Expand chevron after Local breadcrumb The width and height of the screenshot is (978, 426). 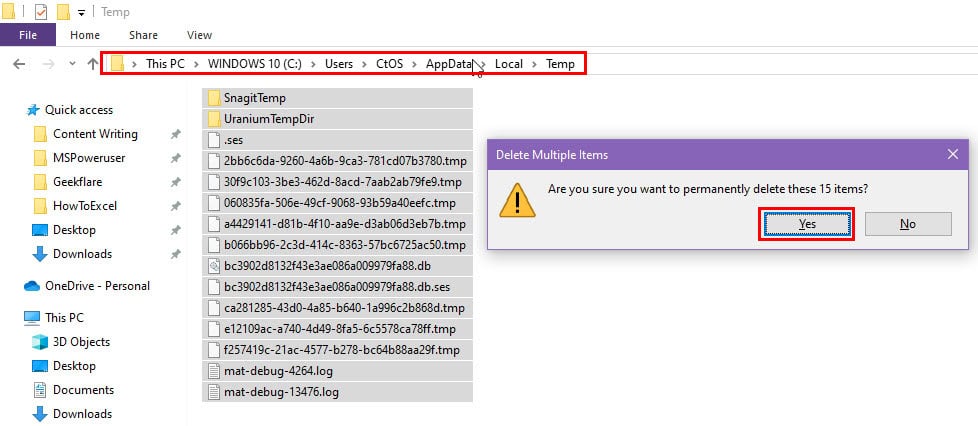point(535,64)
